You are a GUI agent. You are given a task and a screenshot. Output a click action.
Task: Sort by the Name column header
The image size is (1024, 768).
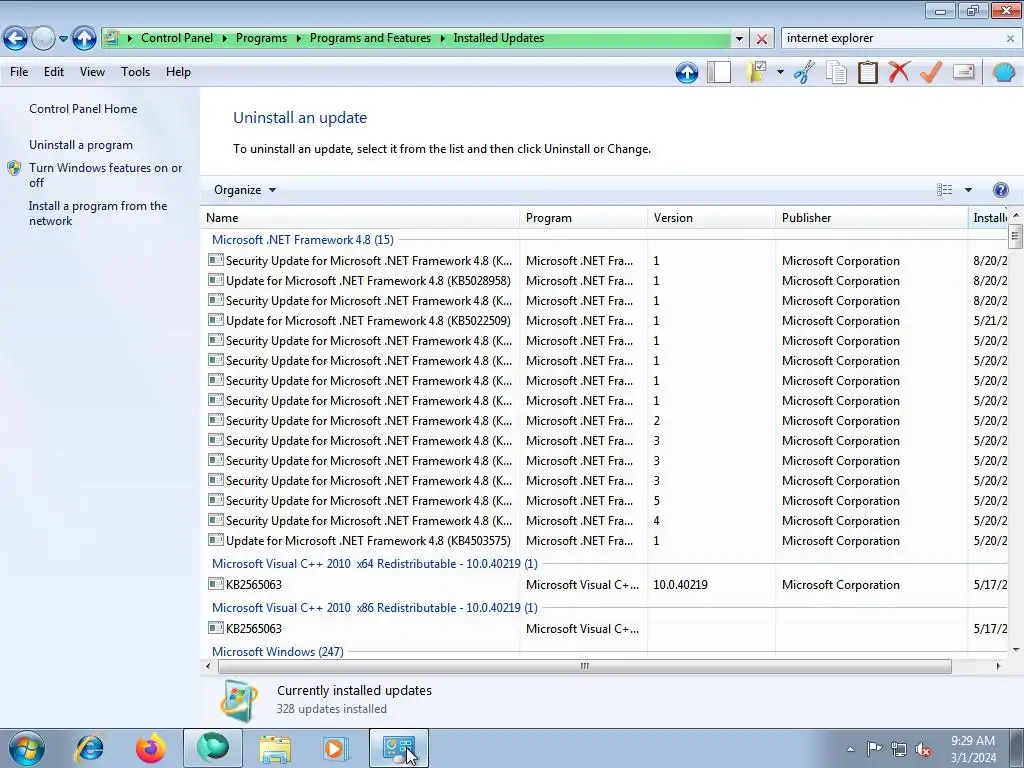click(x=360, y=217)
